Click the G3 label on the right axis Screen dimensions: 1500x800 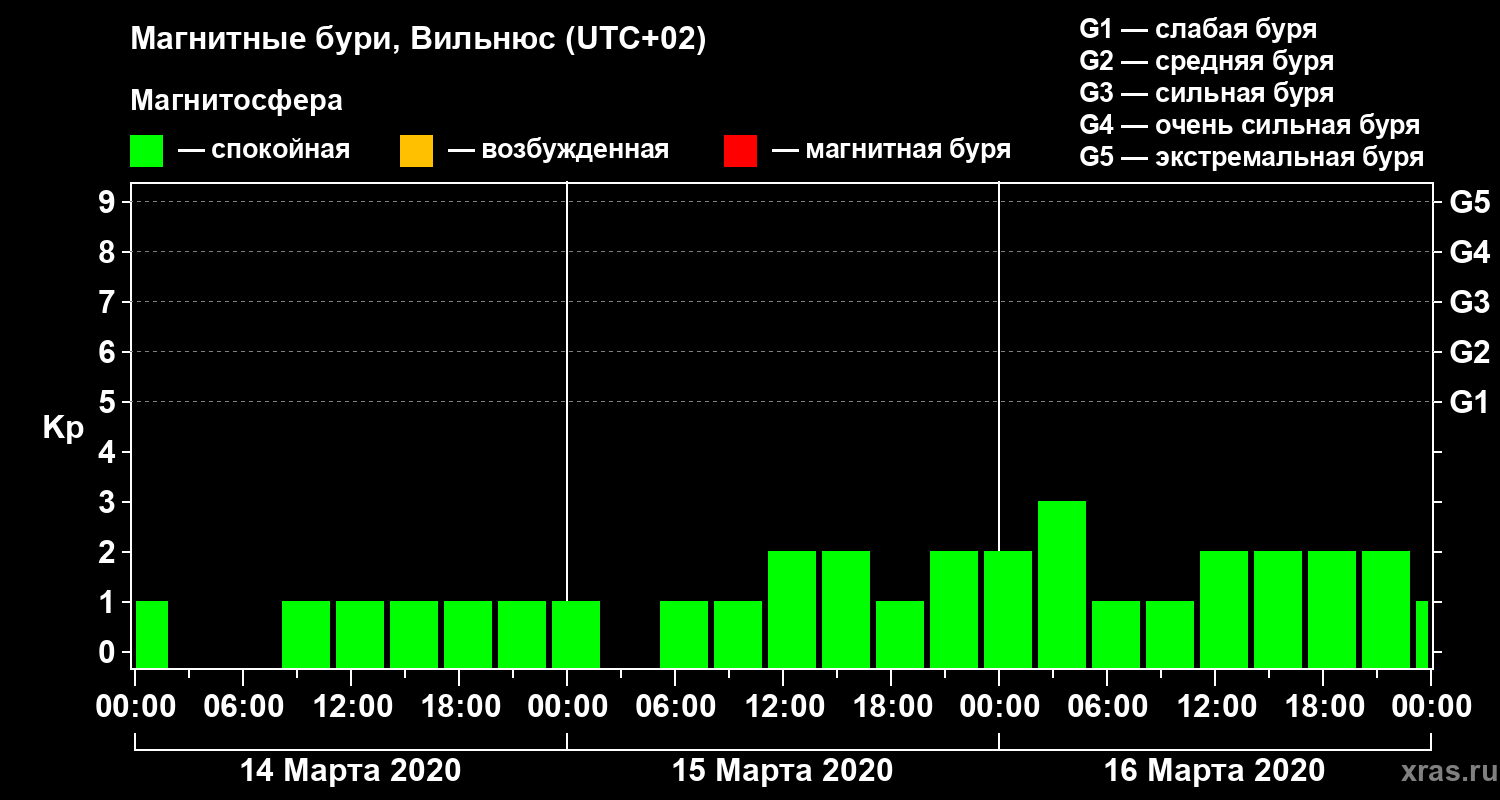1469,302
